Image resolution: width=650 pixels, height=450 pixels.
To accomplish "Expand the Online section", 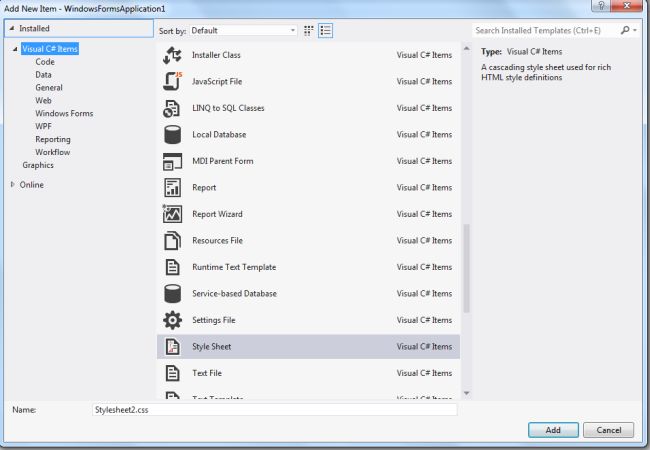I will point(12,184).
